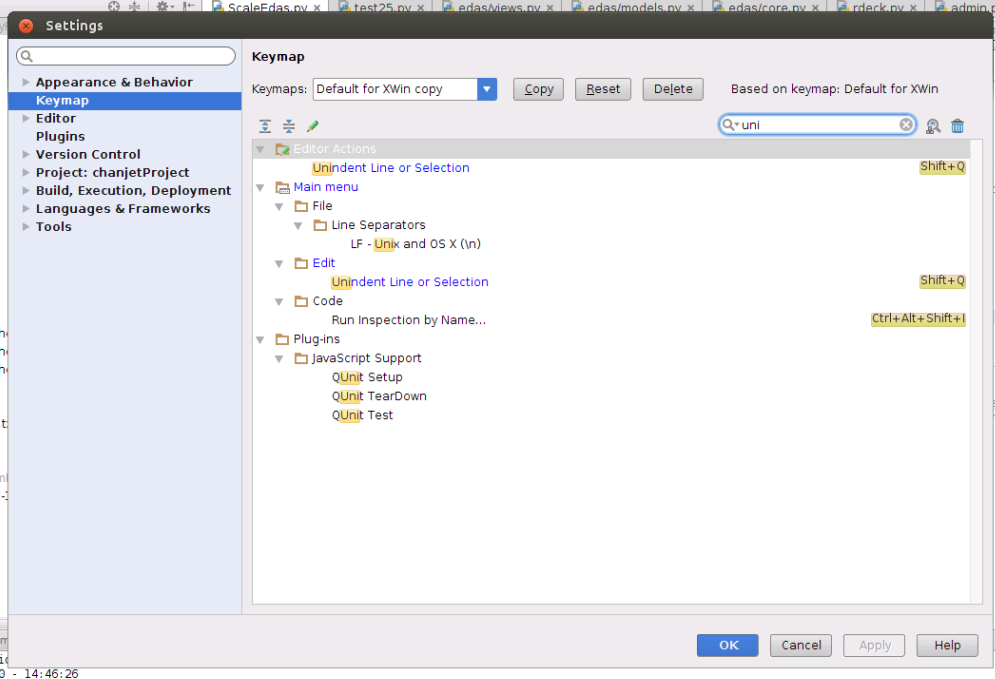This screenshot has width=995, height=679.
Task: Click the Cancel button
Action: (x=801, y=645)
